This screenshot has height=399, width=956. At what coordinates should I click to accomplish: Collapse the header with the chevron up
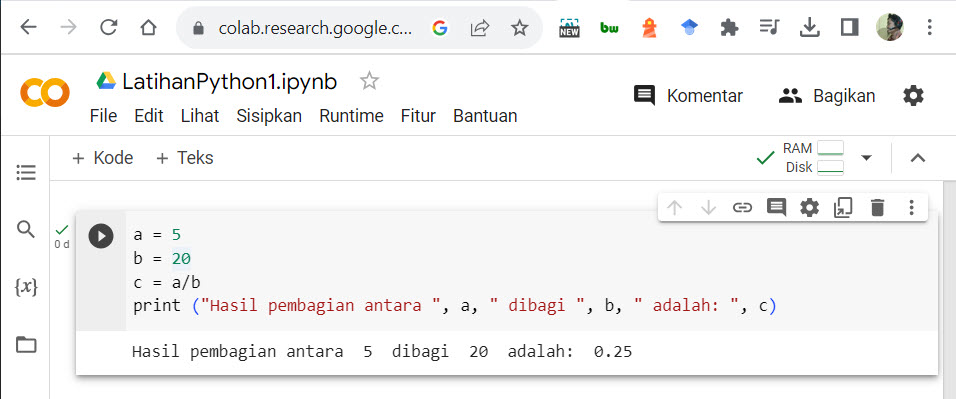[918, 158]
